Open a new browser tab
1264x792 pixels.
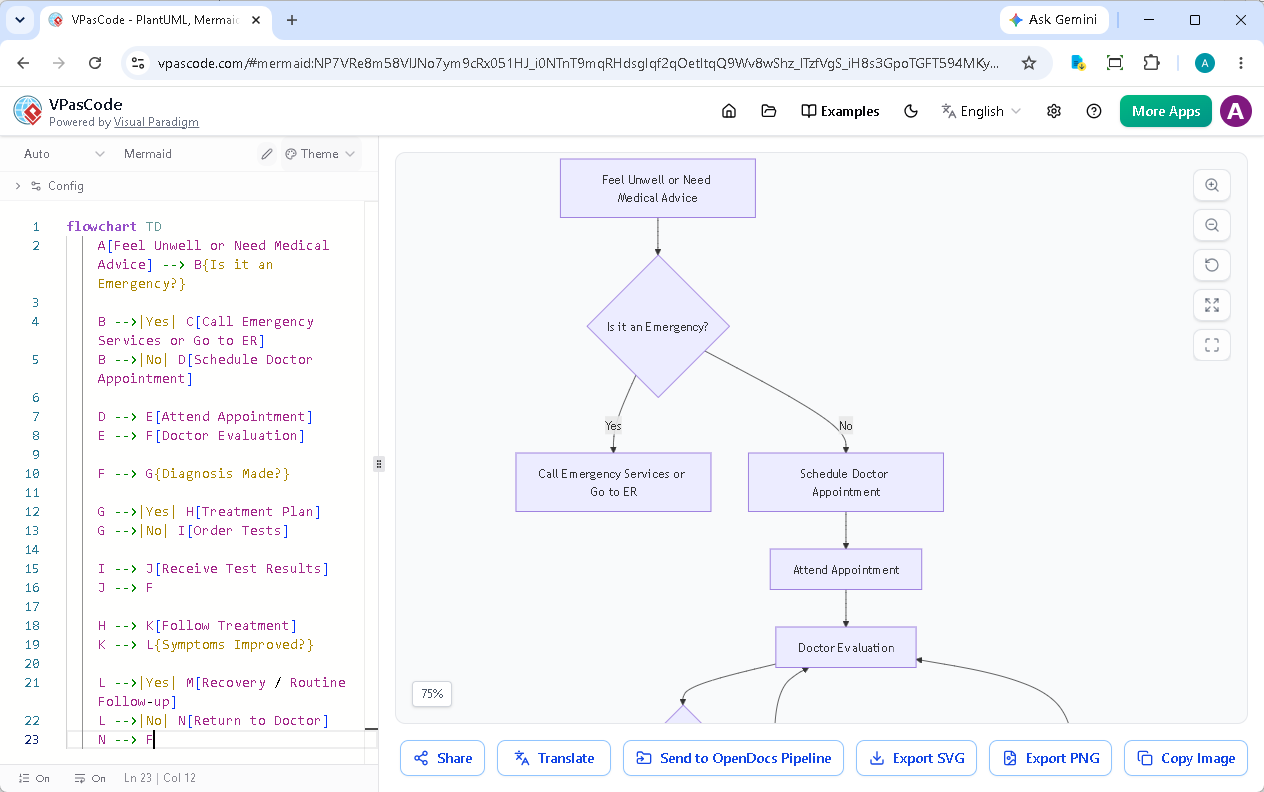pos(292,20)
